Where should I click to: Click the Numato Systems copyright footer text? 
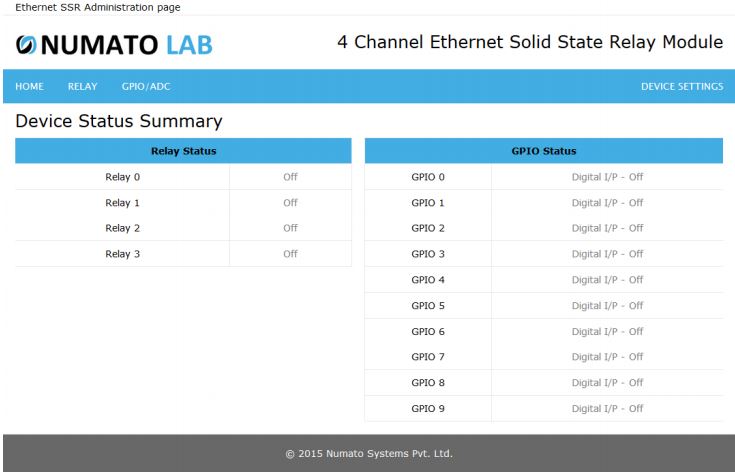point(369,454)
